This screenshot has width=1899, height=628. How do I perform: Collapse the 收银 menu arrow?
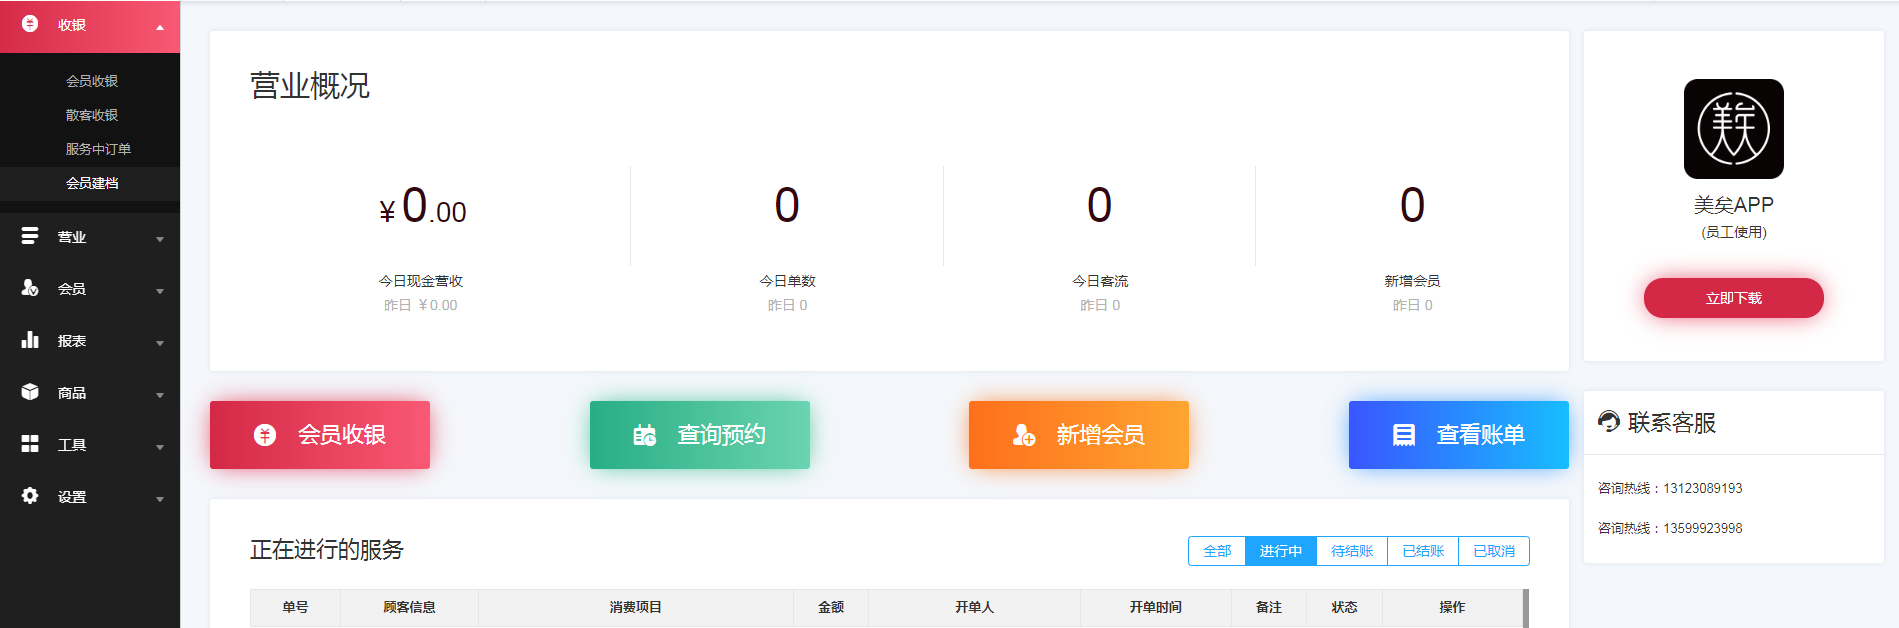pos(160,27)
